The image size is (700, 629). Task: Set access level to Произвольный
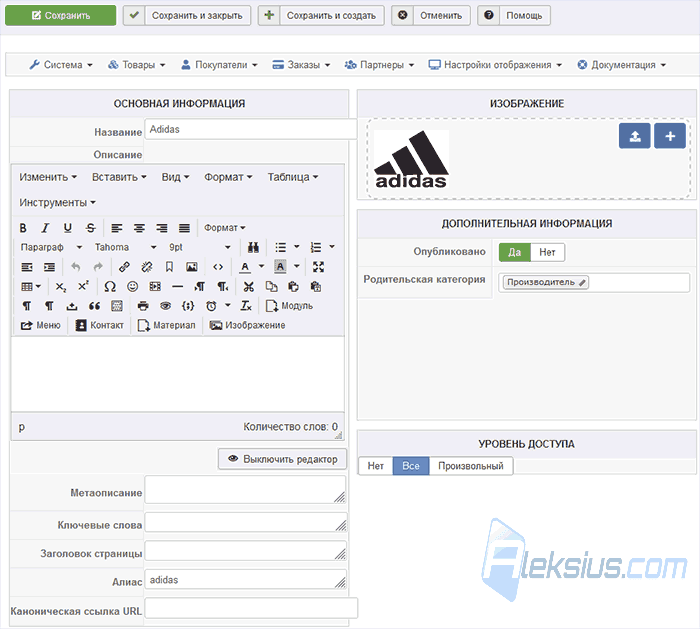coord(471,466)
